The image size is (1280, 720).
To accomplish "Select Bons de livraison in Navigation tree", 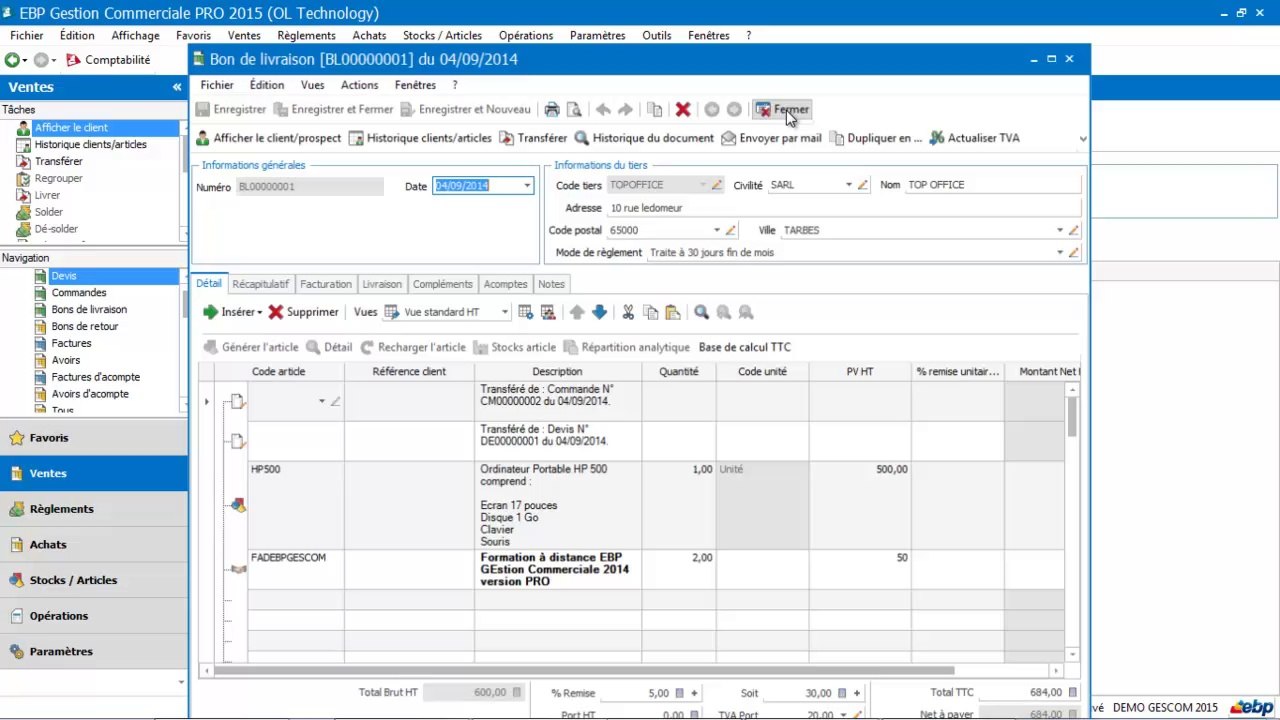I will tap(89, 310).
